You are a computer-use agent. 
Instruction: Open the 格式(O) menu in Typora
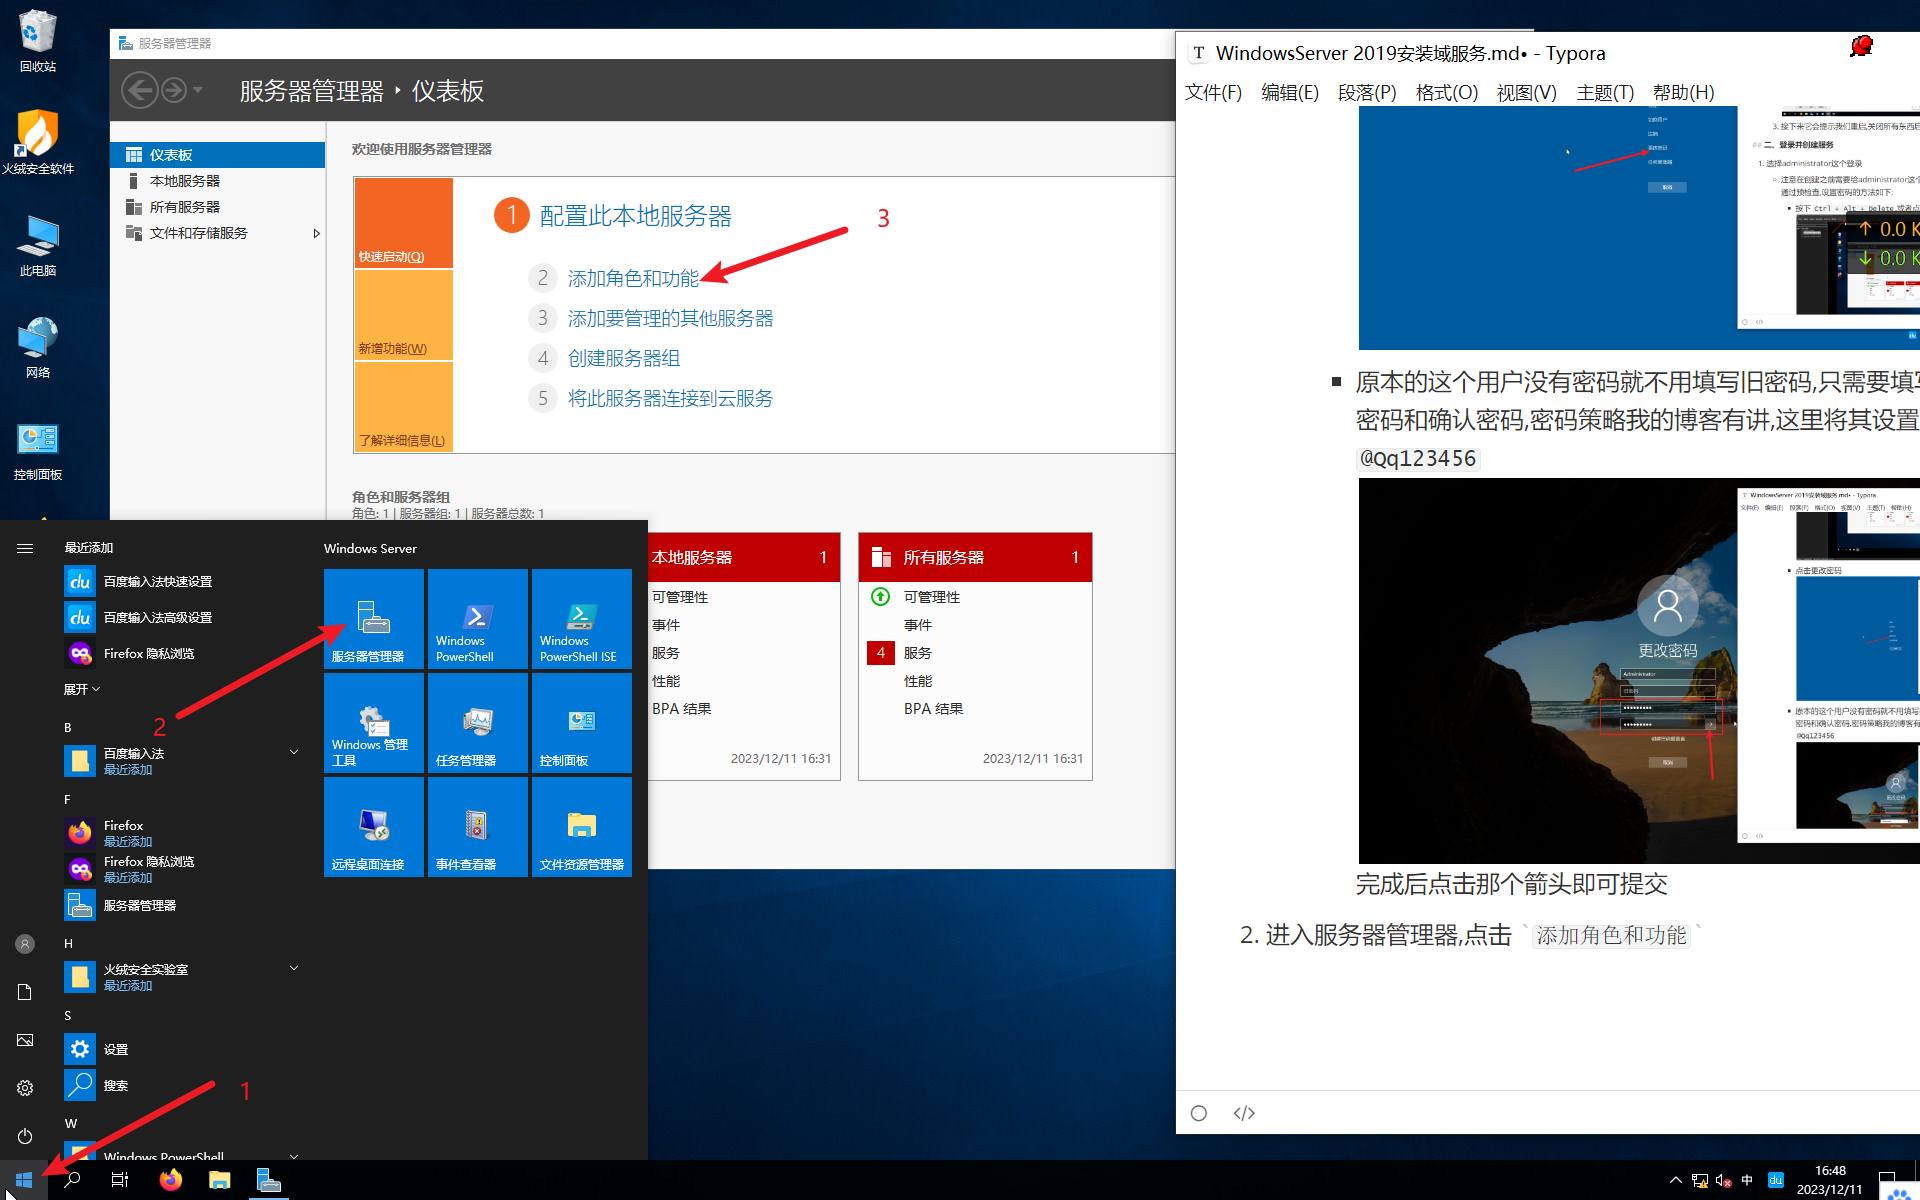(x=1446, y=92)
